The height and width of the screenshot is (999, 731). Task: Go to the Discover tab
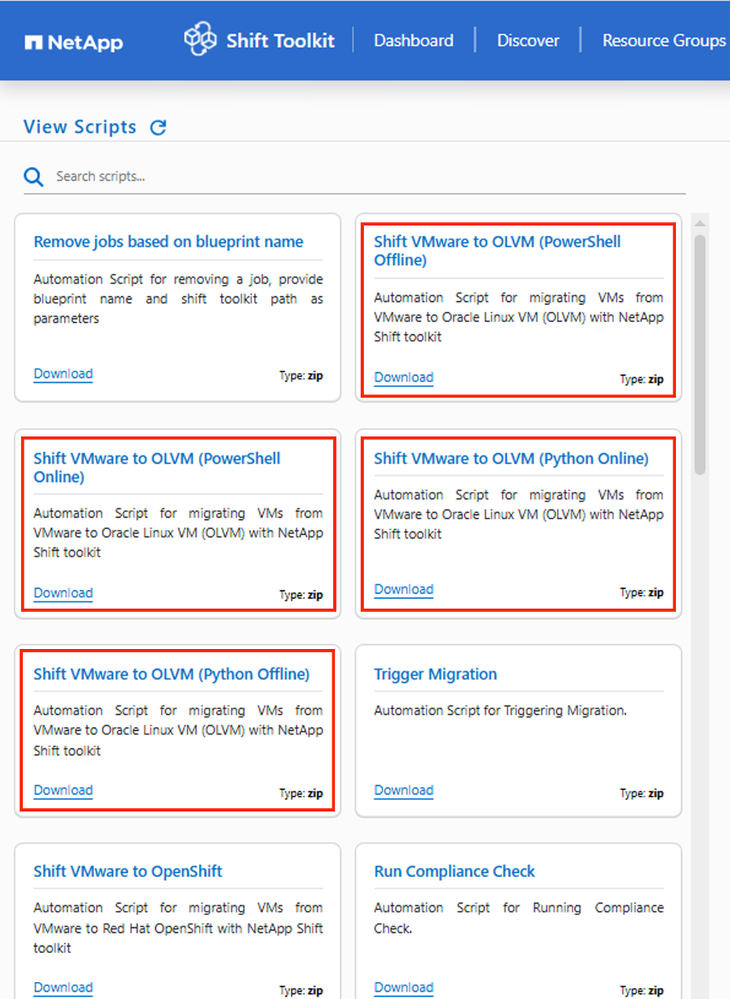(x=528, y=41)
